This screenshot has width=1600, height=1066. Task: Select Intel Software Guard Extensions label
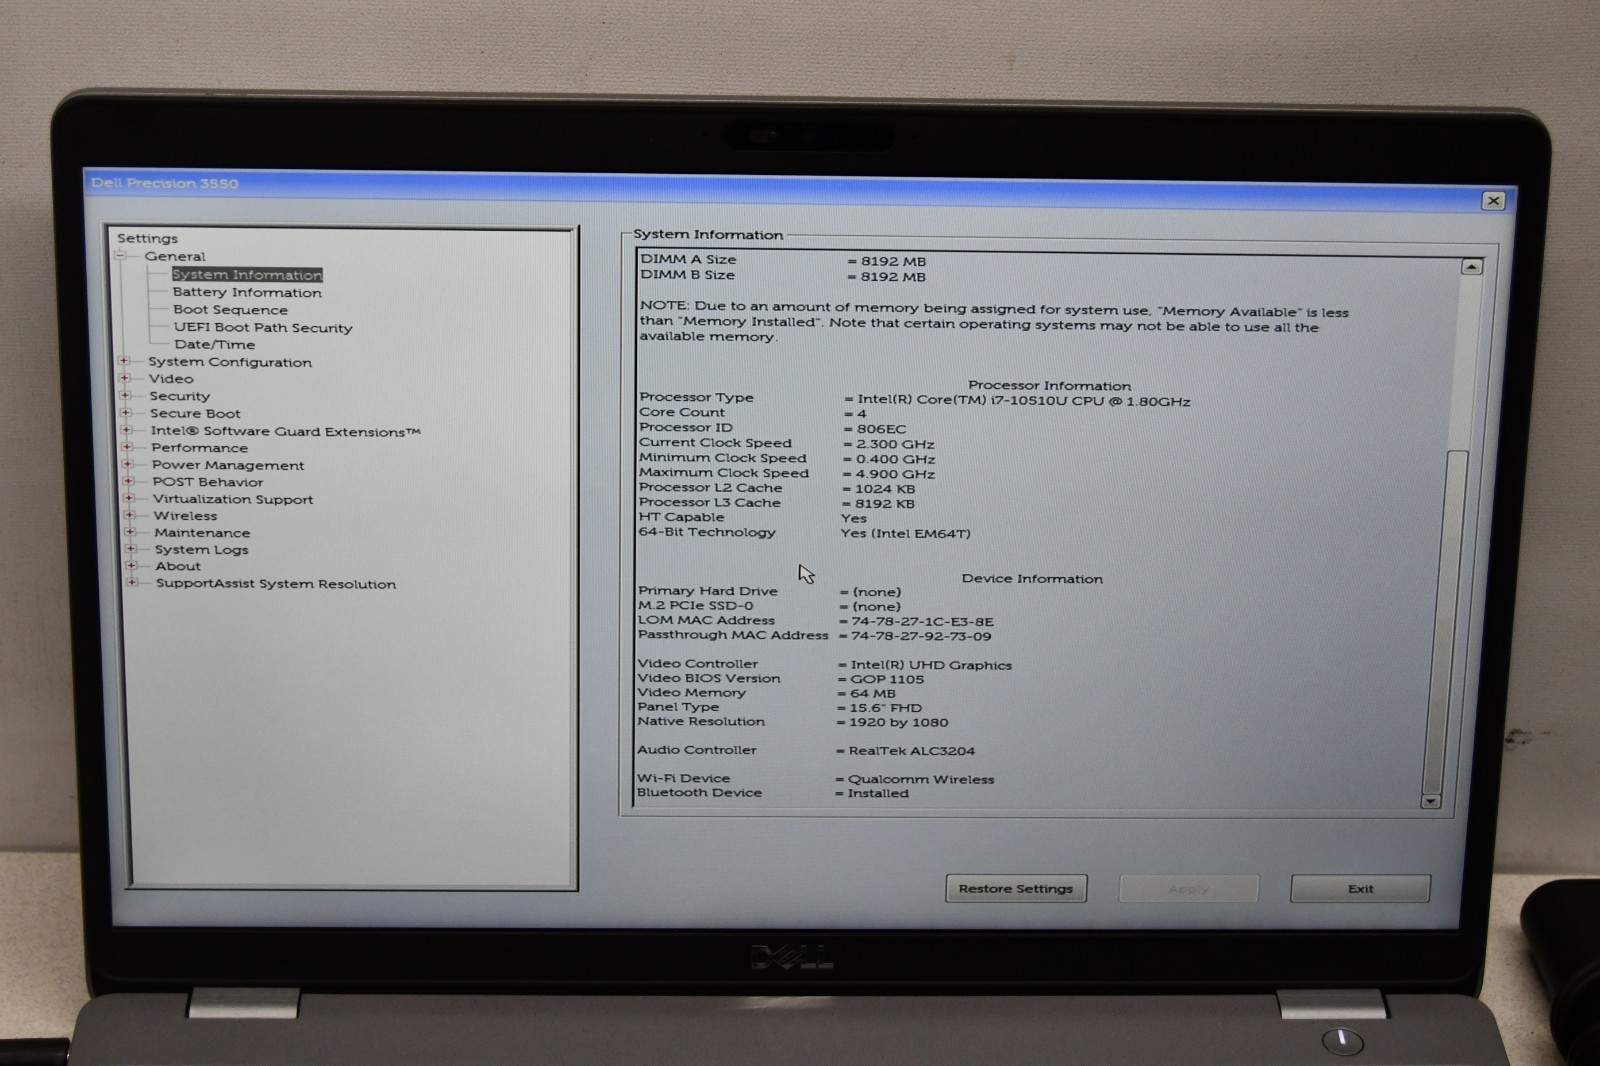pyautogui.click(x=285, y=431)
